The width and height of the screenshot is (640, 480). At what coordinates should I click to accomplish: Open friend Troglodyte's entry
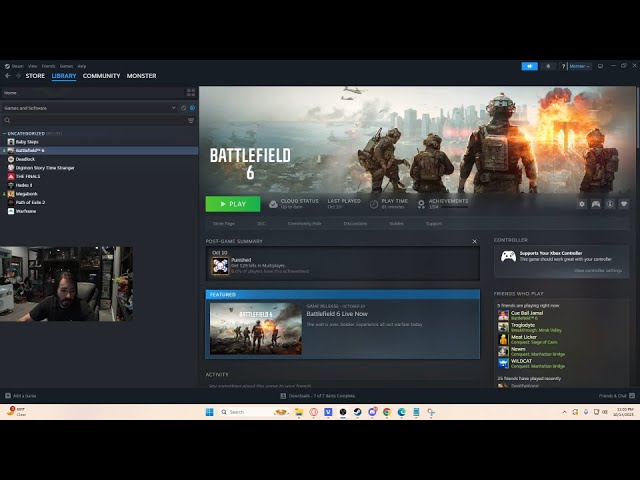click(530, 327)
